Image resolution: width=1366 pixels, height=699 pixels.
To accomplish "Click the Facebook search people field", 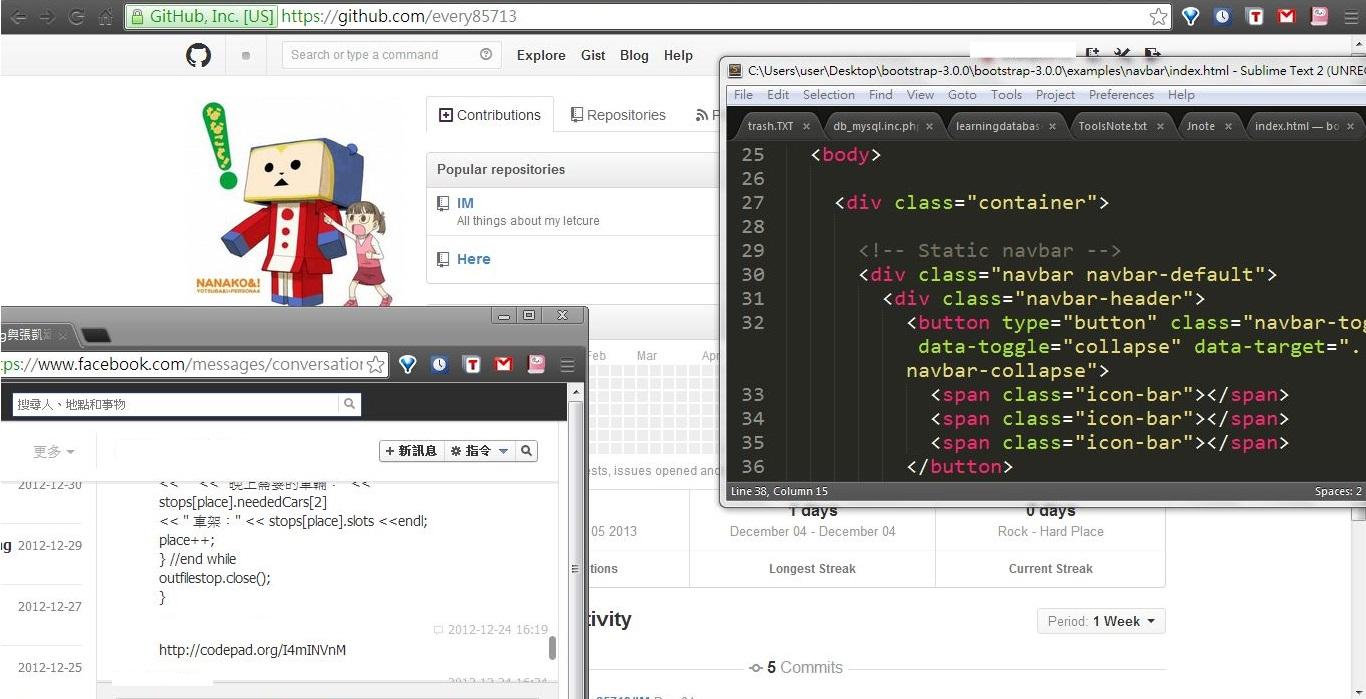I will [176, 404].
